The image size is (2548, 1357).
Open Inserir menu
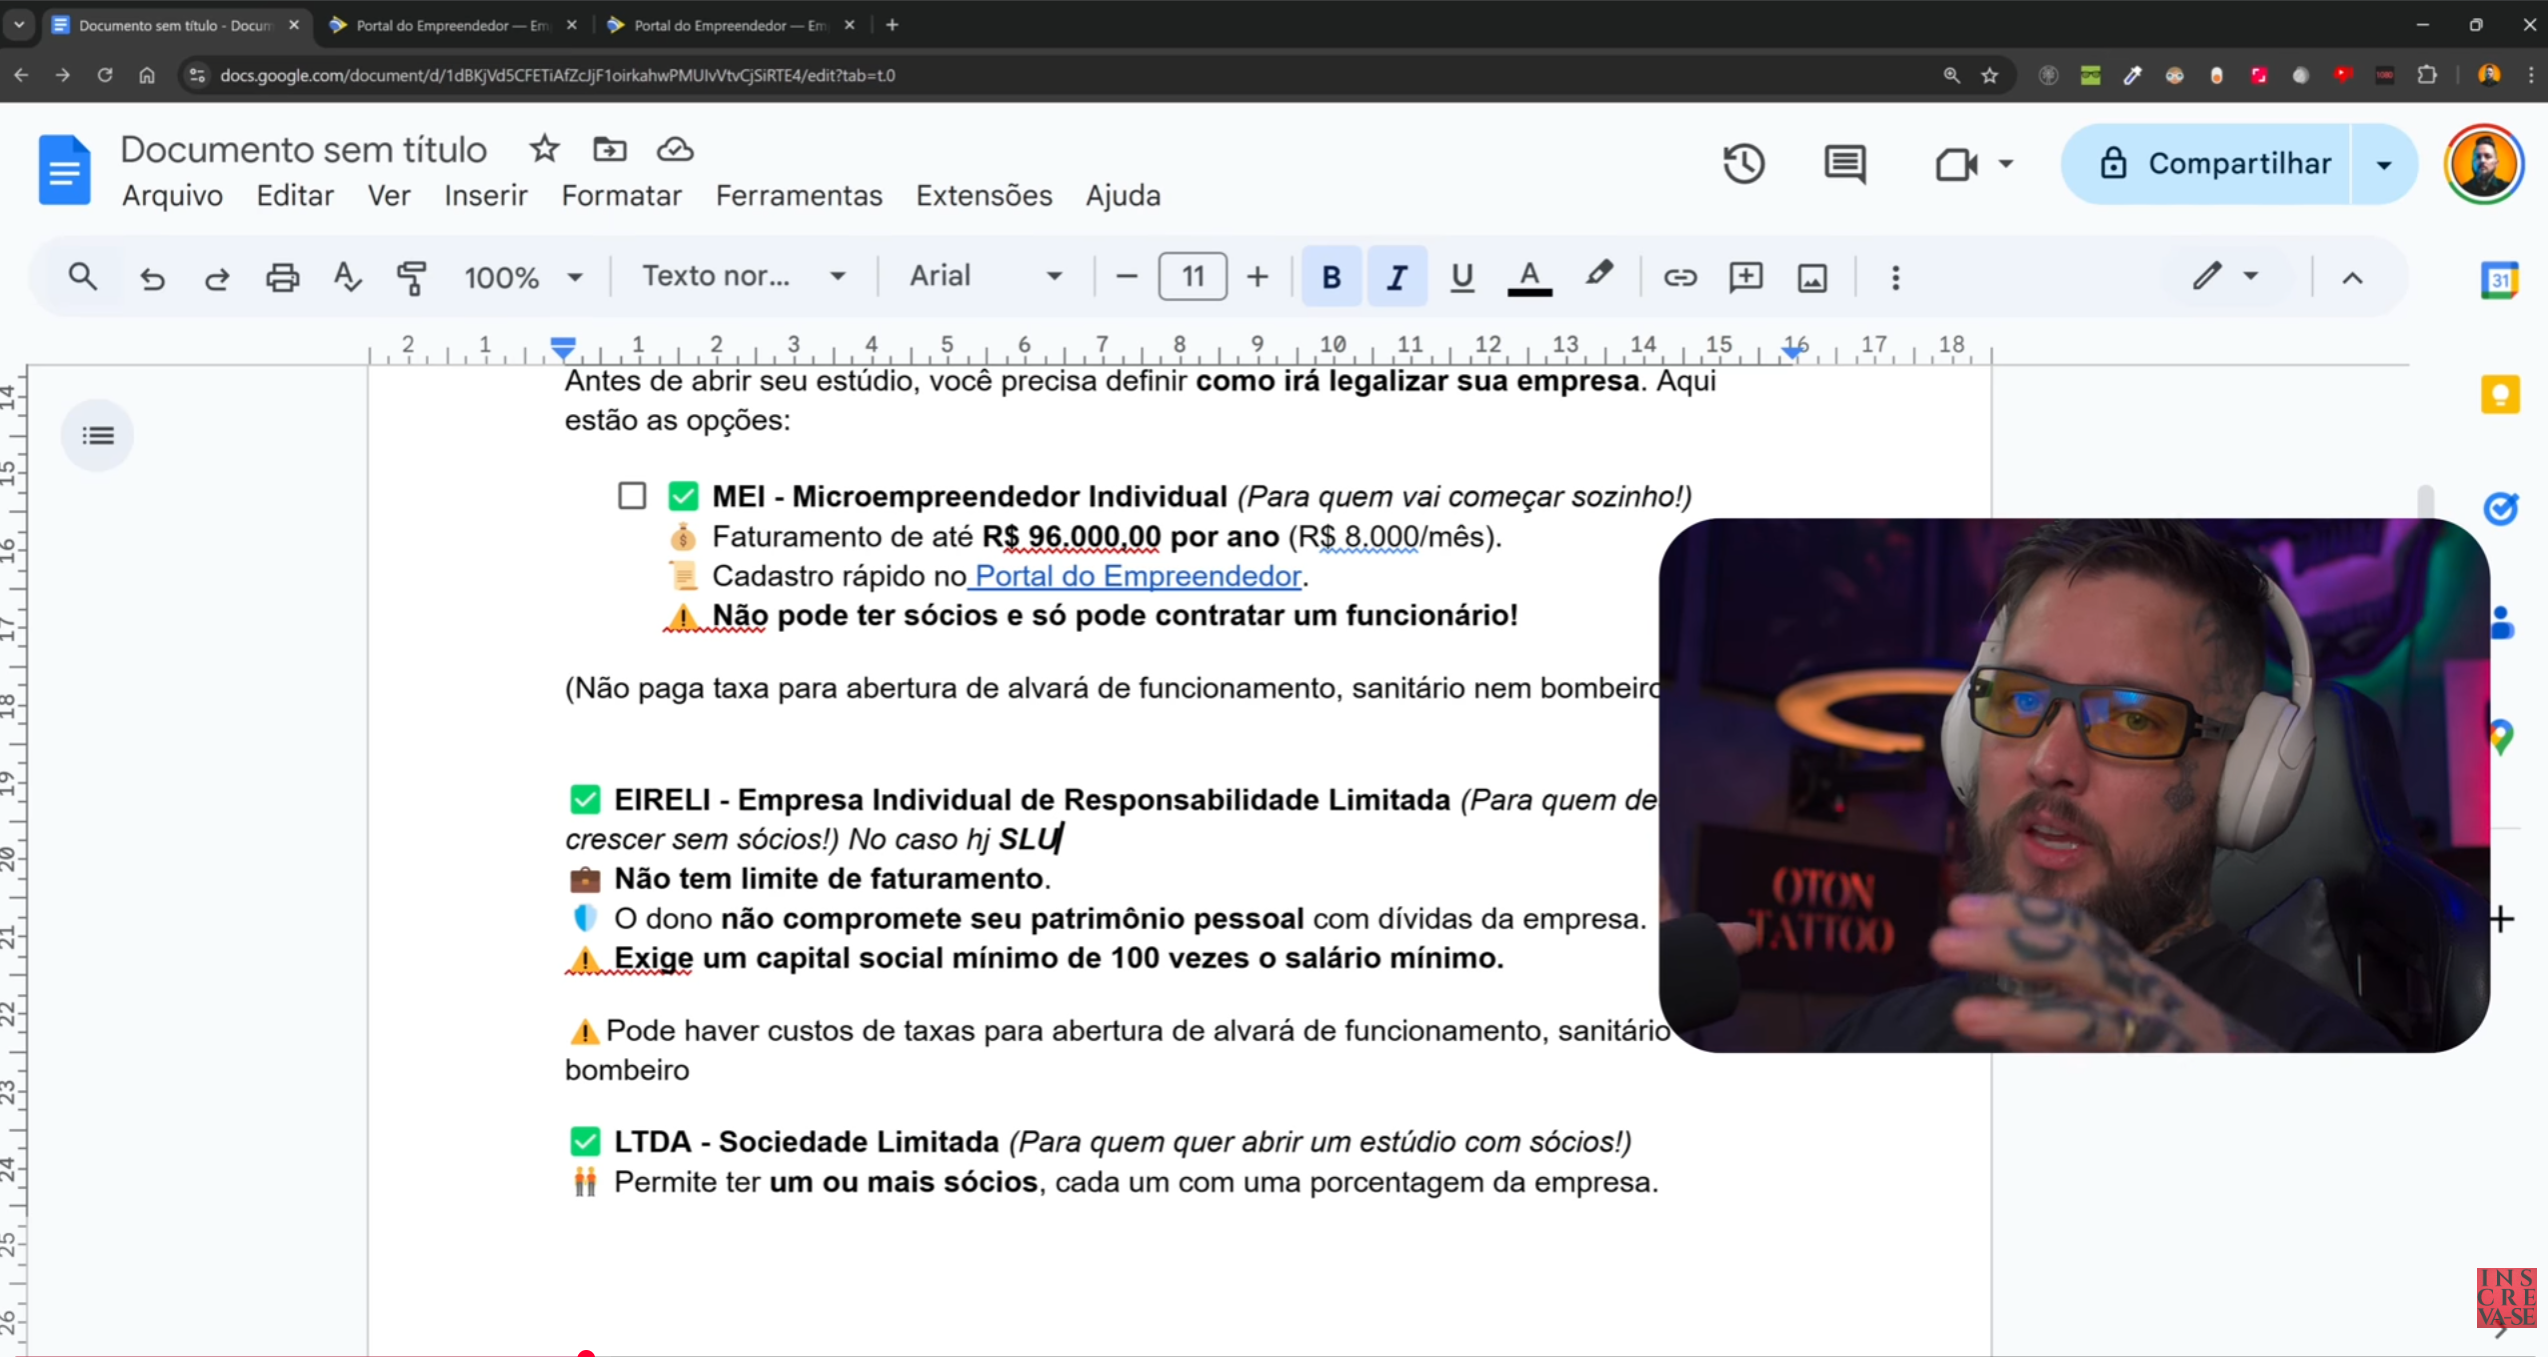pyautogui.click(x=486, y=196)
